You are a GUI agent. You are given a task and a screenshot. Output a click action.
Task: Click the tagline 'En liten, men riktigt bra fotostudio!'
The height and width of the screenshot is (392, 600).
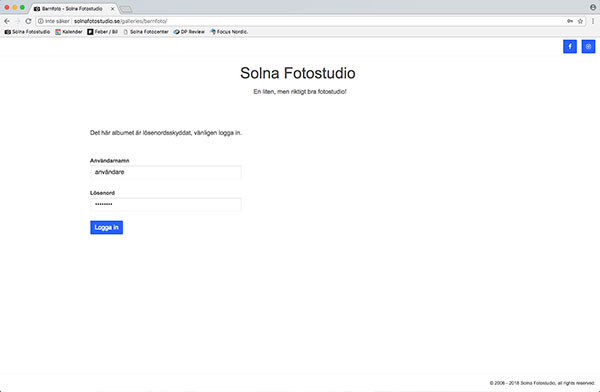pos(300,91)
